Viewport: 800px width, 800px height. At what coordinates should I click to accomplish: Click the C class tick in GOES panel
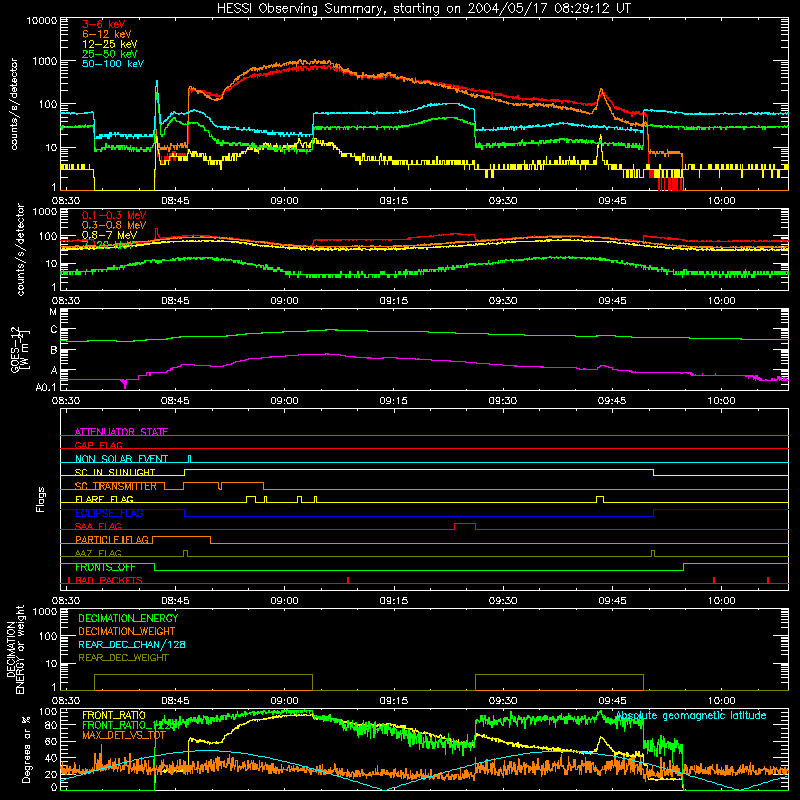(54, 330)
